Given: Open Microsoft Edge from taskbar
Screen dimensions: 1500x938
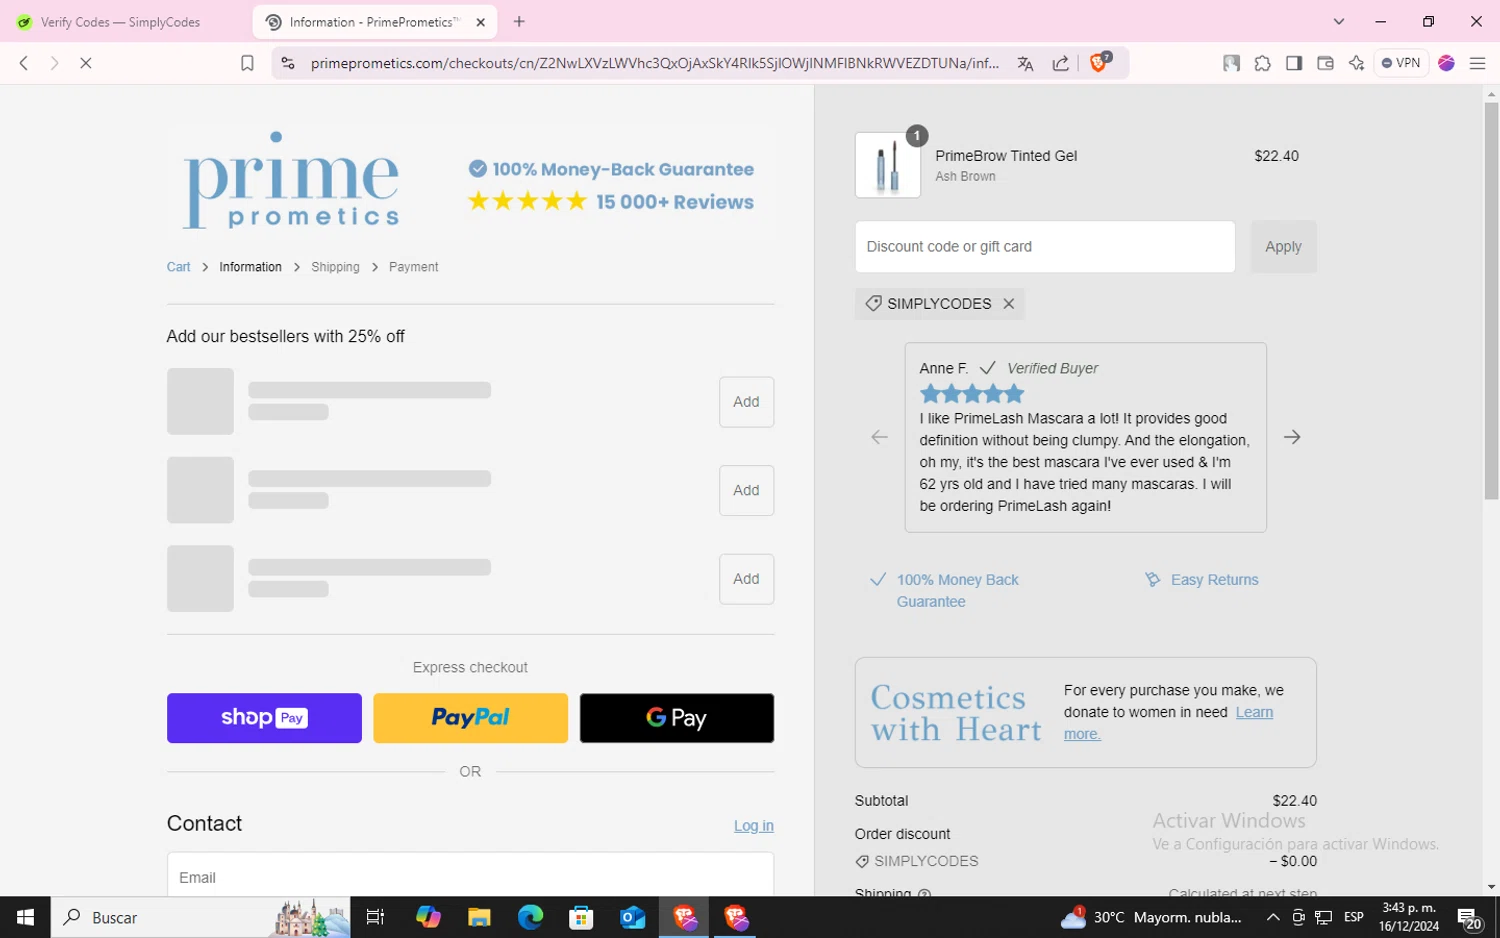Looking at the screenshot, I should pyautogui.click(x=530, y=917).
